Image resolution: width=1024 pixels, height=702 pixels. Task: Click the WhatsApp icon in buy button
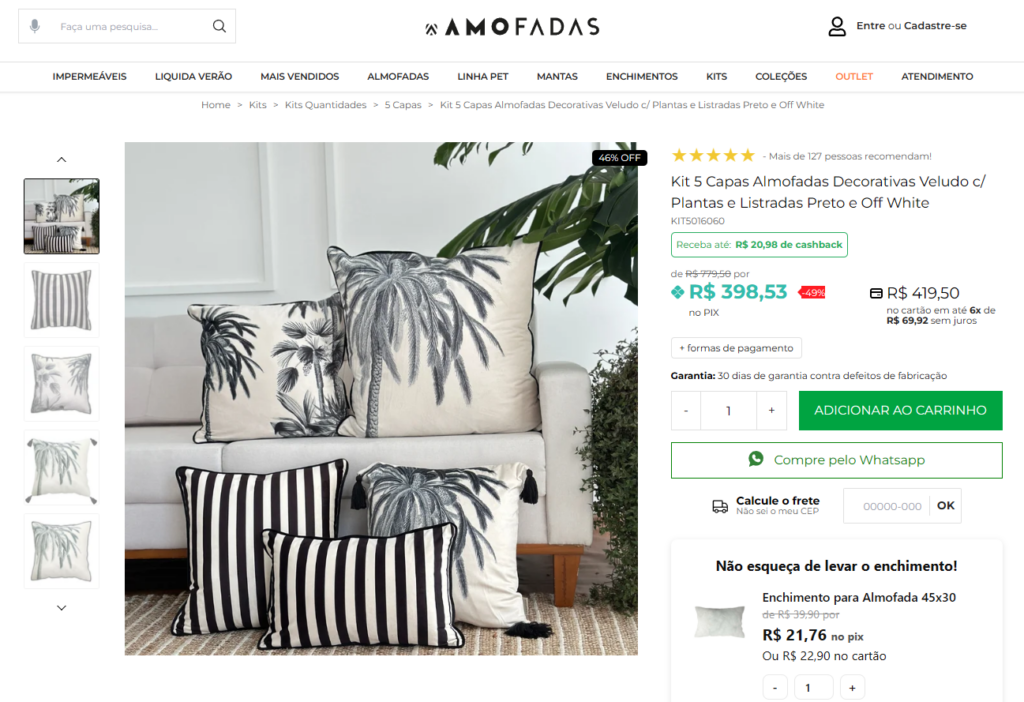tap(756, 459)
